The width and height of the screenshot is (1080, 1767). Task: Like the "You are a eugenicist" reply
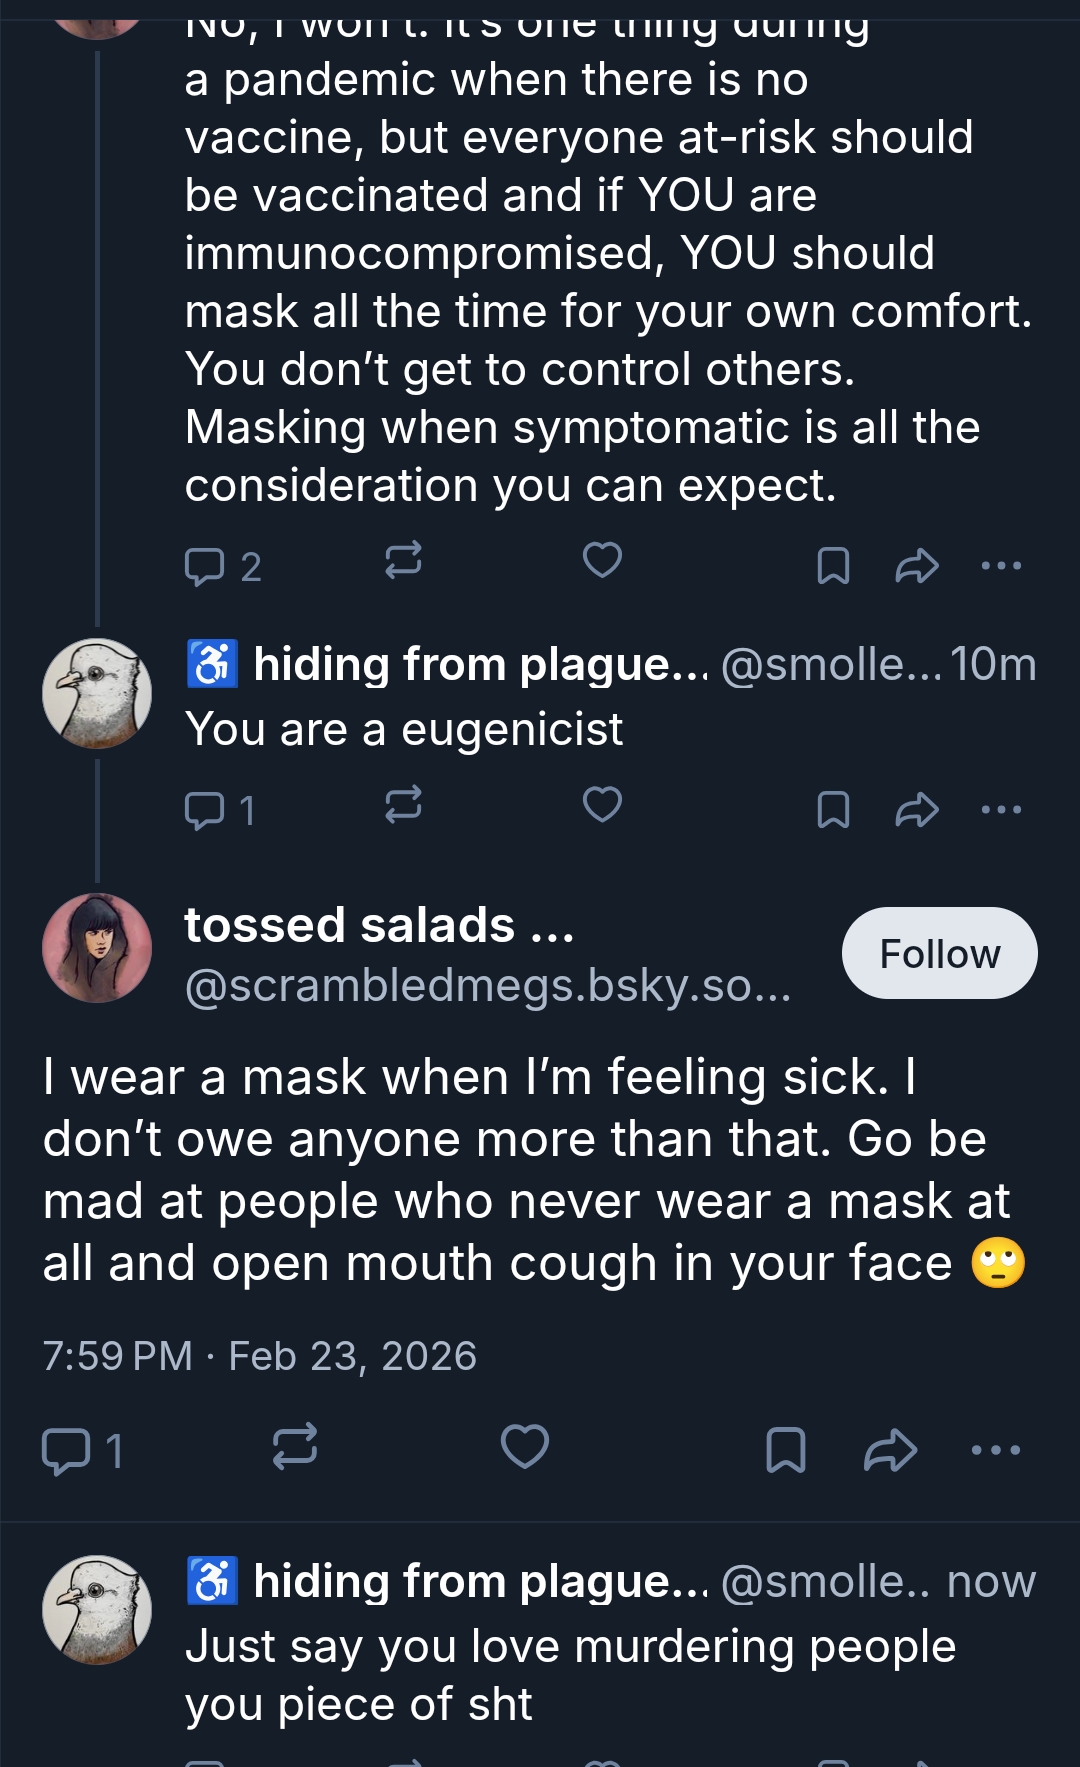pos(602,805)
